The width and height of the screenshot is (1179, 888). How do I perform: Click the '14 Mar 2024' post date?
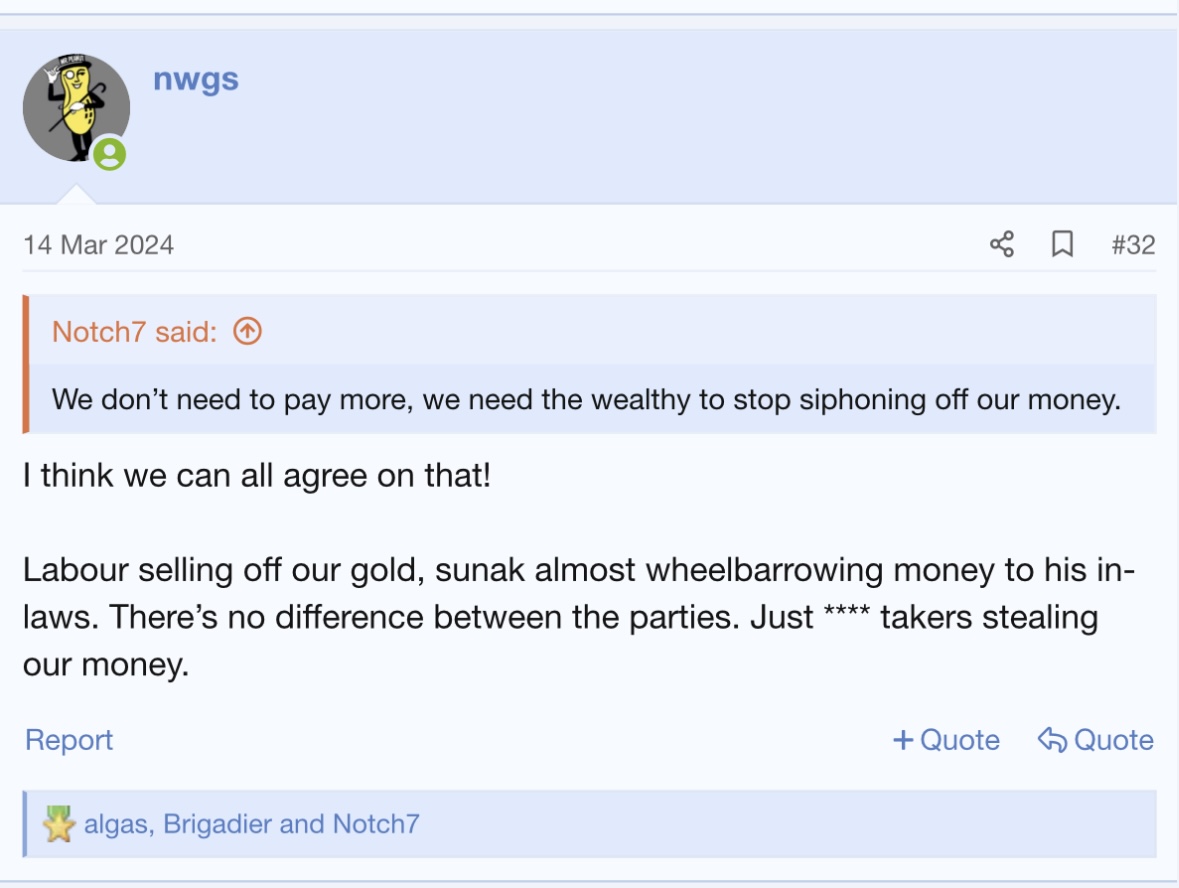(x=98, y=245)
